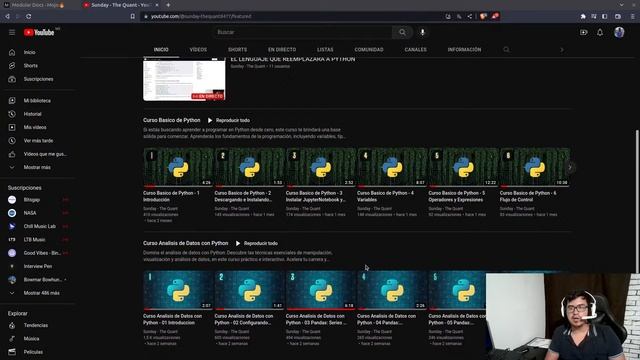Open Curso Basico de Python 1 Introducción thumbnail
This screenshot has width=640, height=360.
pyautogui.click(x=178, y=167)
